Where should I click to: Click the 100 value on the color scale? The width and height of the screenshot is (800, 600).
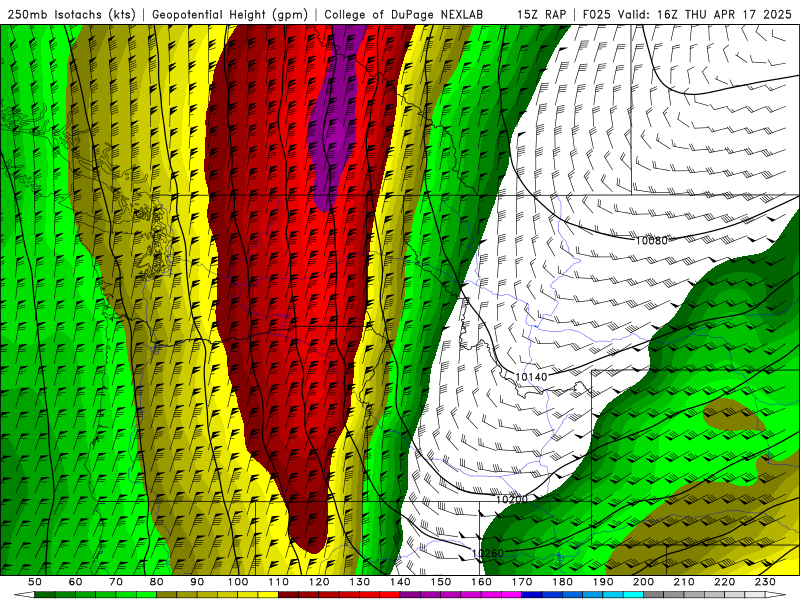click(x=238, y=582)
